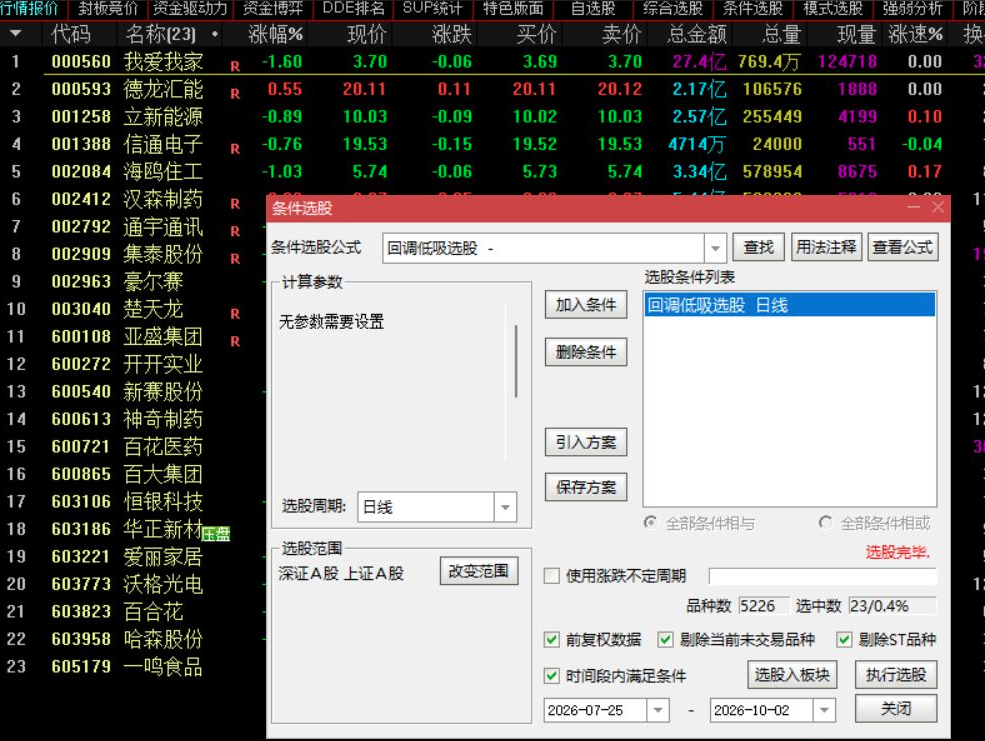Image resolution: width=985 pixels, height=741 pixels.
Task: Click the start date field 2026-07-25
Action: pyautogui.click(x=595, y=710)
